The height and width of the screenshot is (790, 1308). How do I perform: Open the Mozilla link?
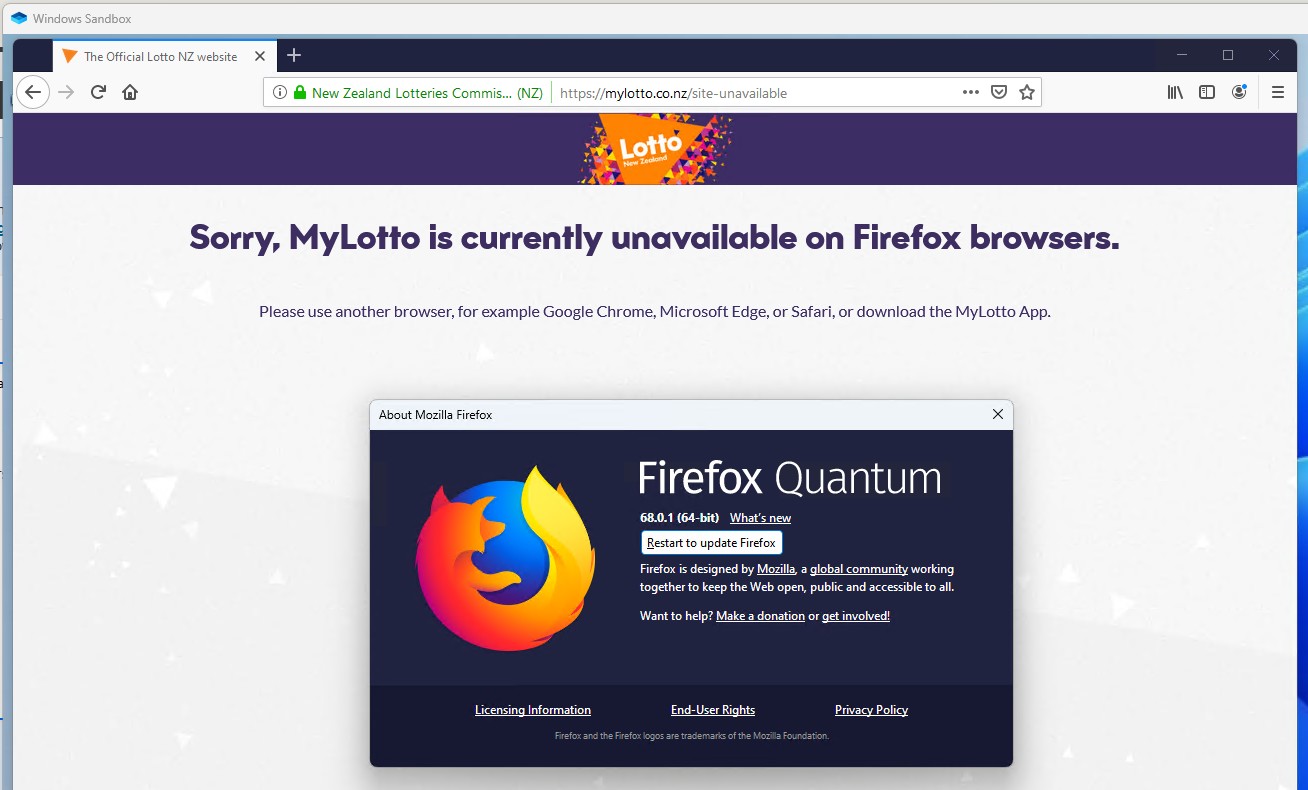776,569
